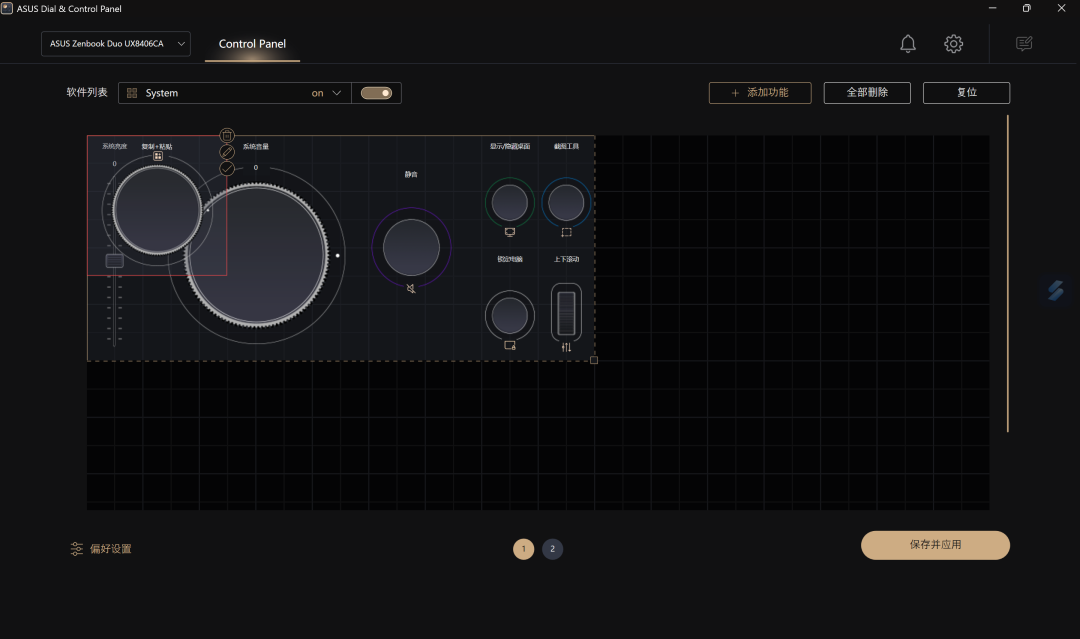Click the feedback note icon

coord(1023,44)
